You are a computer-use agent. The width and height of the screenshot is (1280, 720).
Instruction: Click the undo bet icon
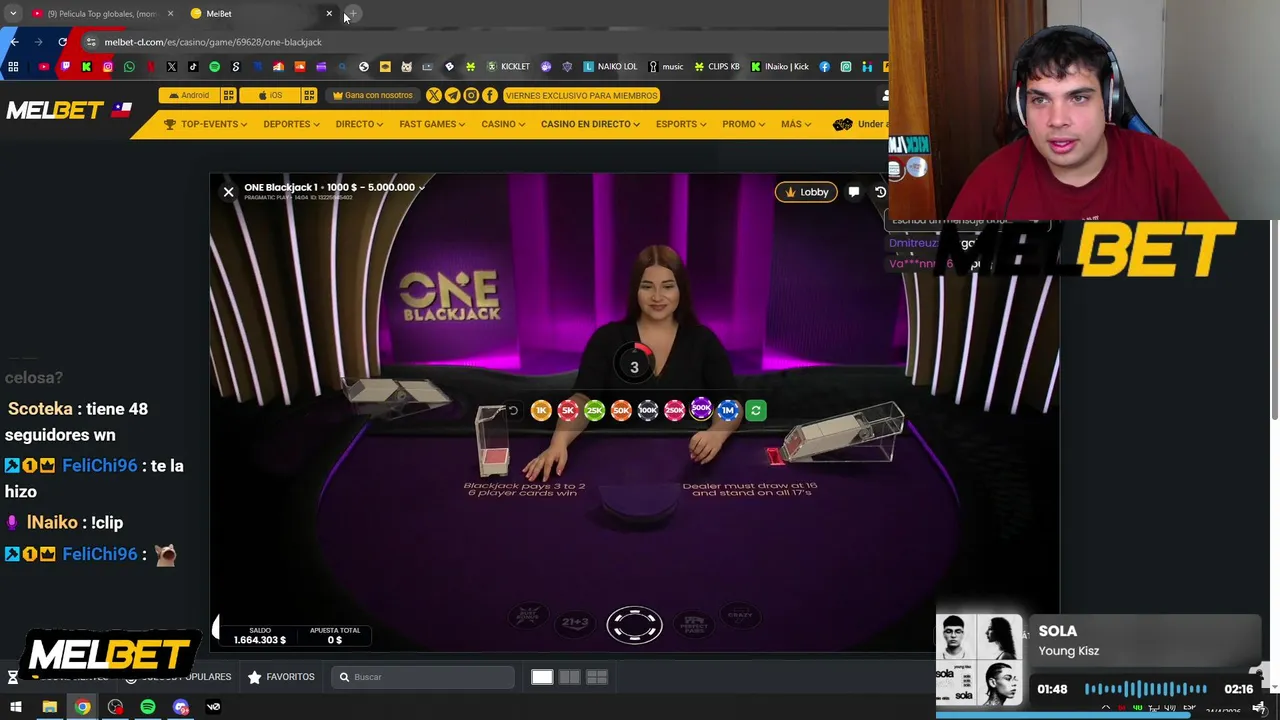coord(513,410)
